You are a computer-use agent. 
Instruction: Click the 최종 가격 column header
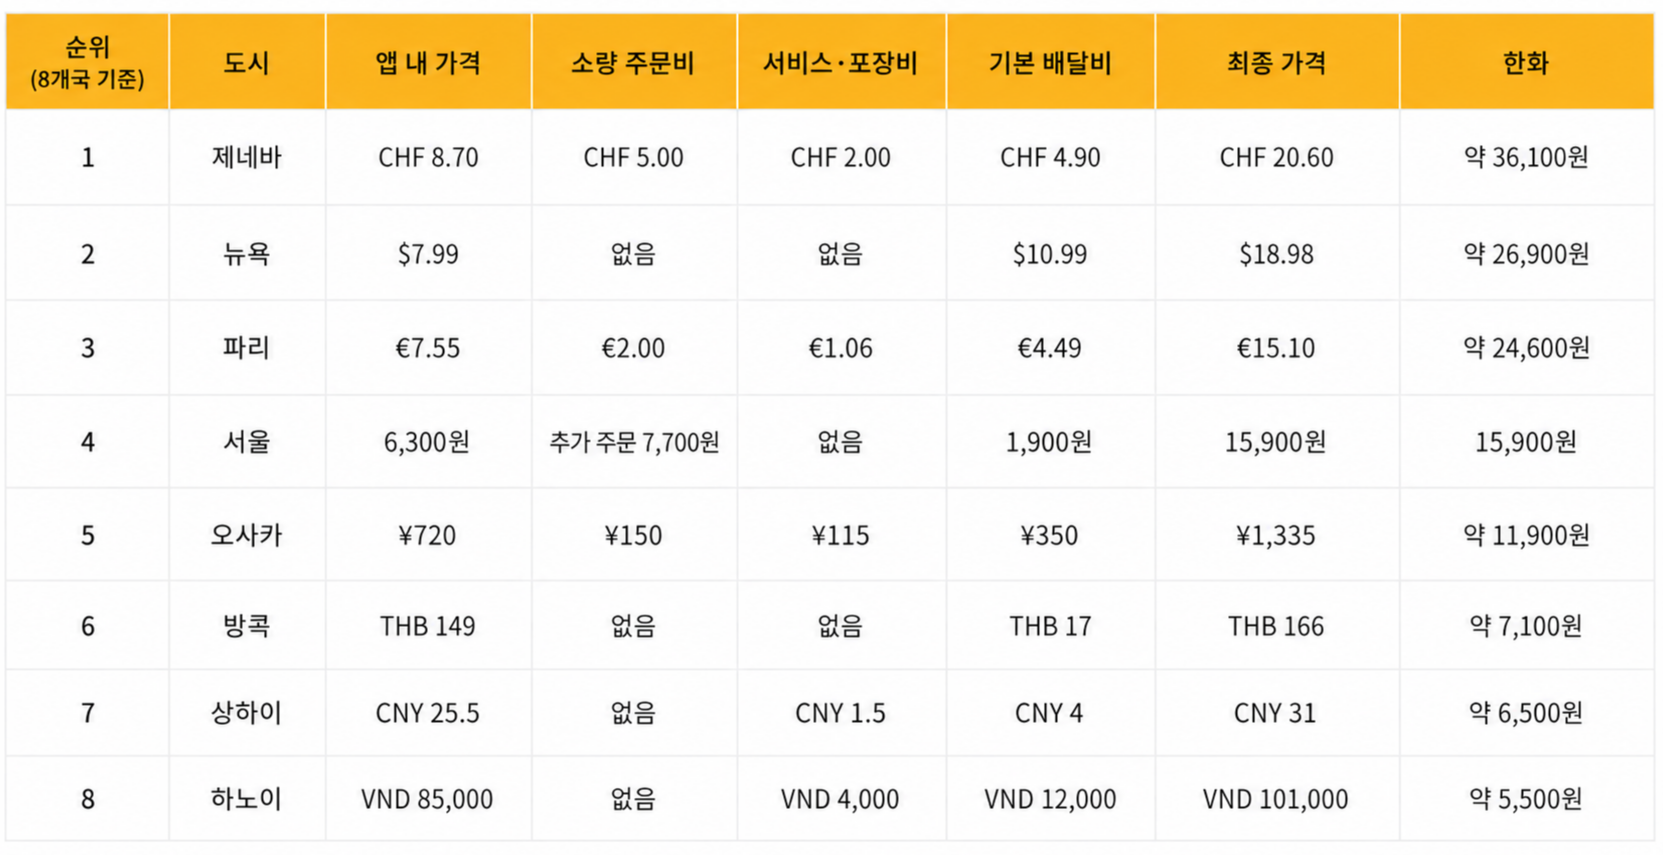(1277, 62)
